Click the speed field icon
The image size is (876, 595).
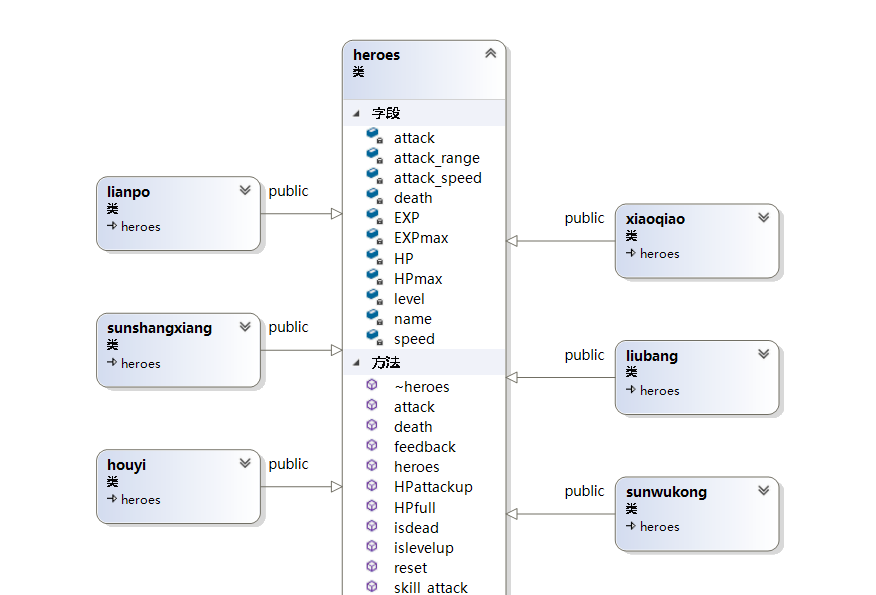point(374,337)
